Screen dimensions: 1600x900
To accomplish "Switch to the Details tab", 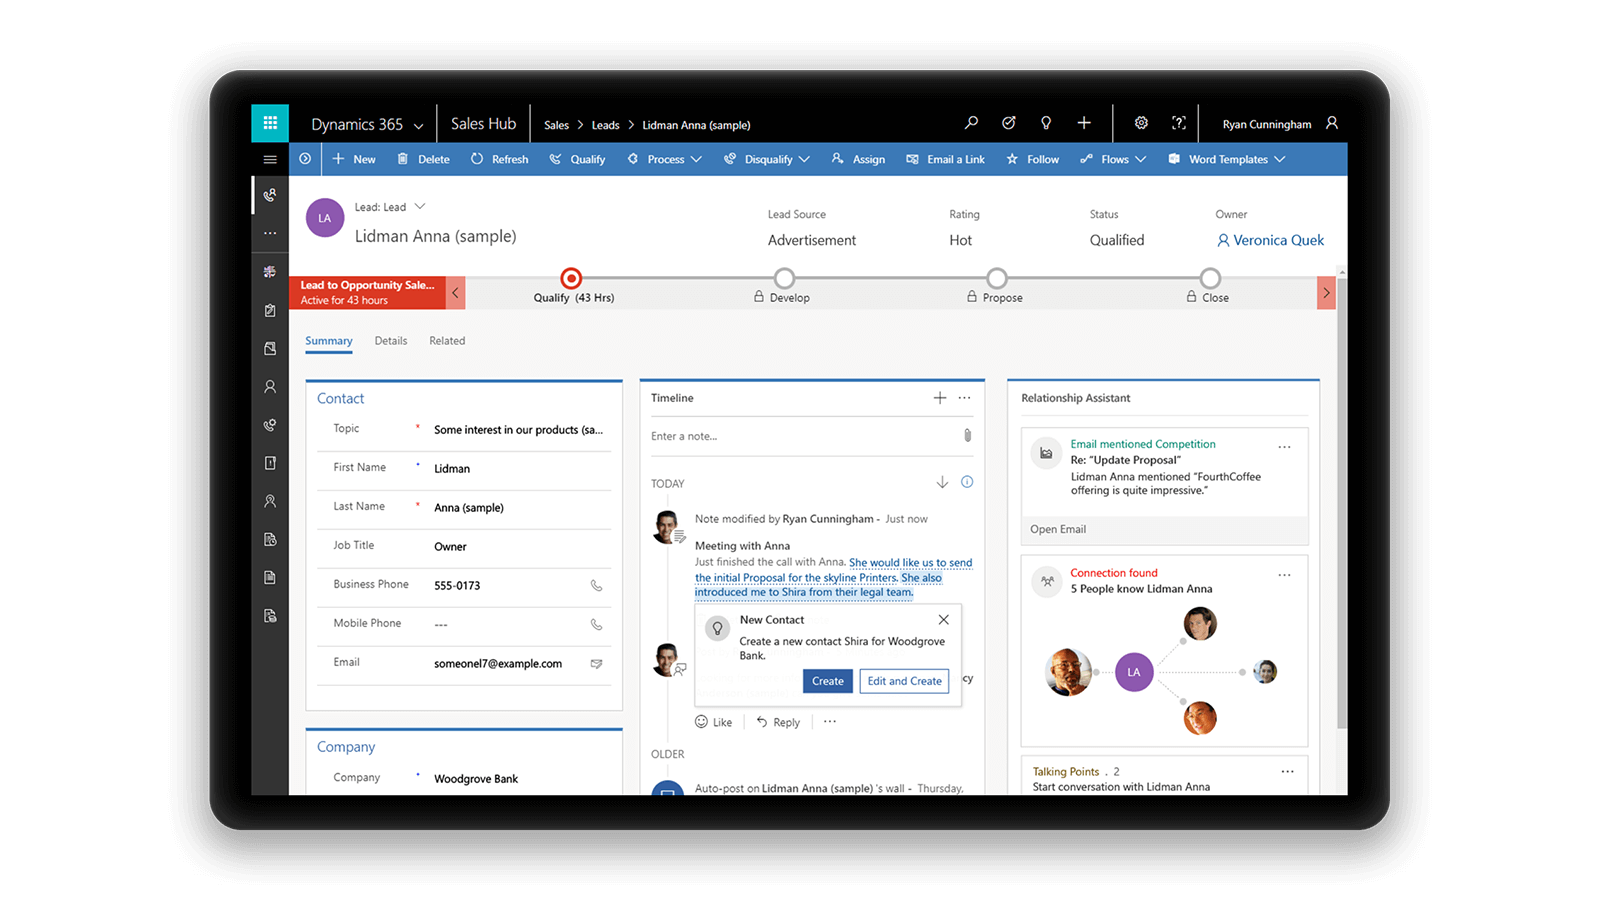I will pyautogui.click(x=391, y=341).
